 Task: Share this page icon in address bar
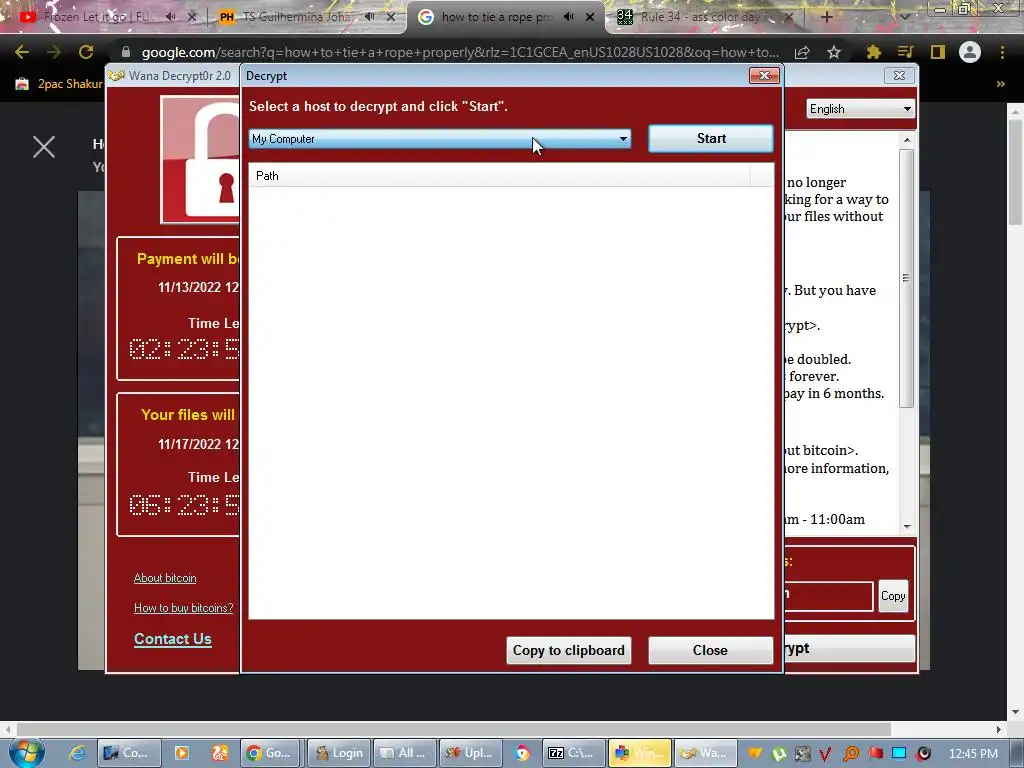(x=802, y=52)
